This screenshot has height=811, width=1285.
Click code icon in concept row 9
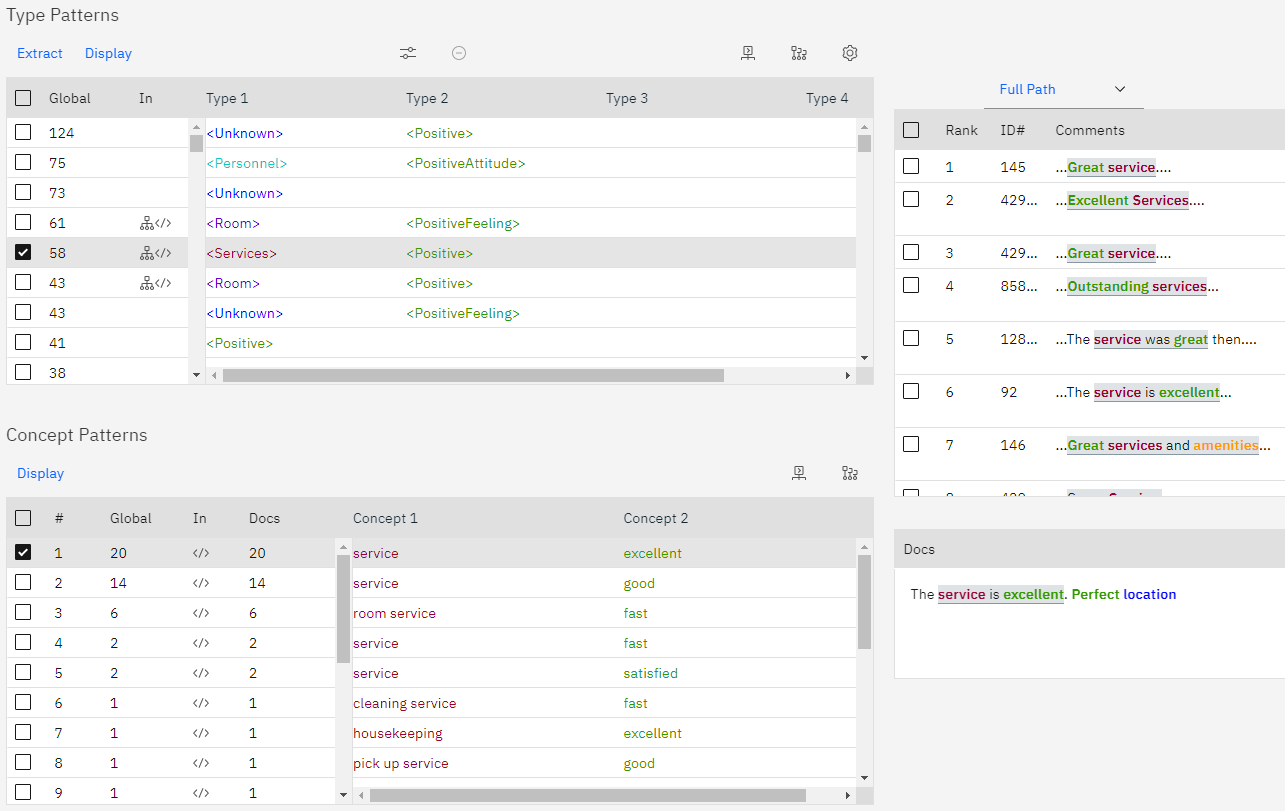click(x=201, y=793)
